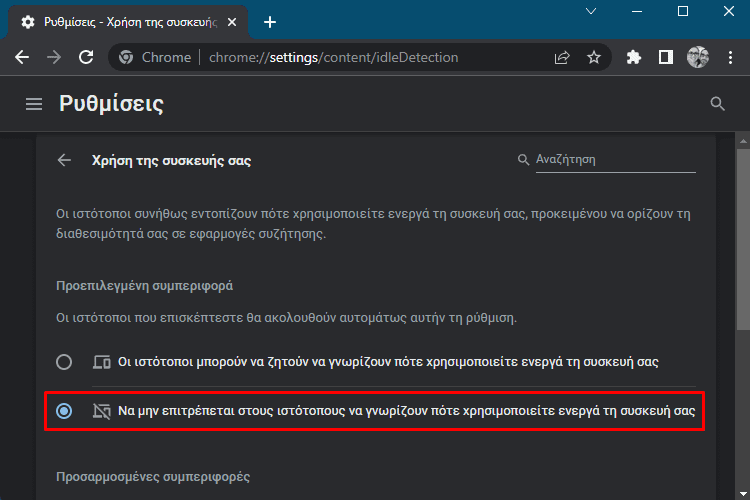The image size is (750, 500).
Task: Open Chrome's three-dot menu
Action: pyautogui.click(x=730, y=57)
